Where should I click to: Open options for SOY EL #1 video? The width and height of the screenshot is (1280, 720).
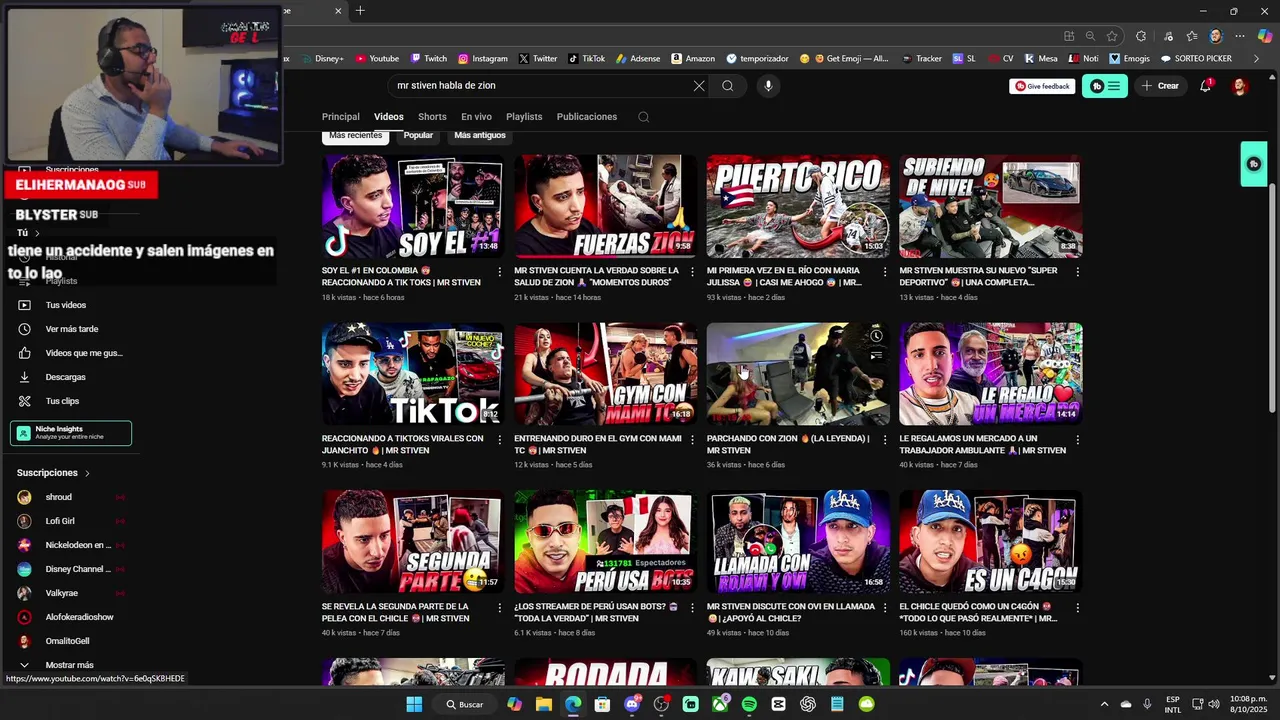pos(500,271)
